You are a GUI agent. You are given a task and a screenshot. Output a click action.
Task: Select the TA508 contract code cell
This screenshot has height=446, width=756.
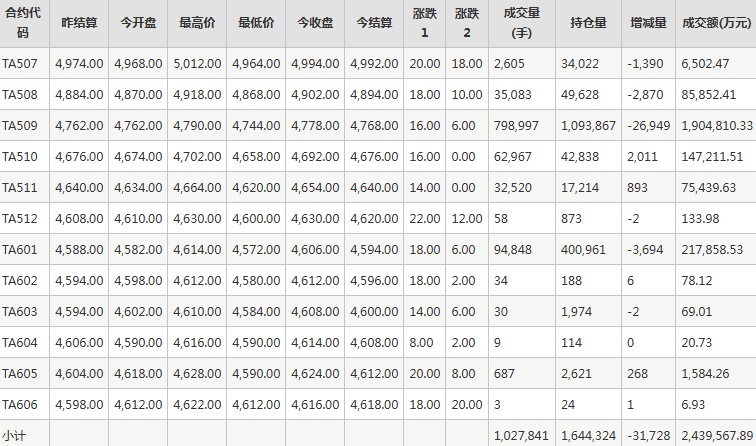20,95
